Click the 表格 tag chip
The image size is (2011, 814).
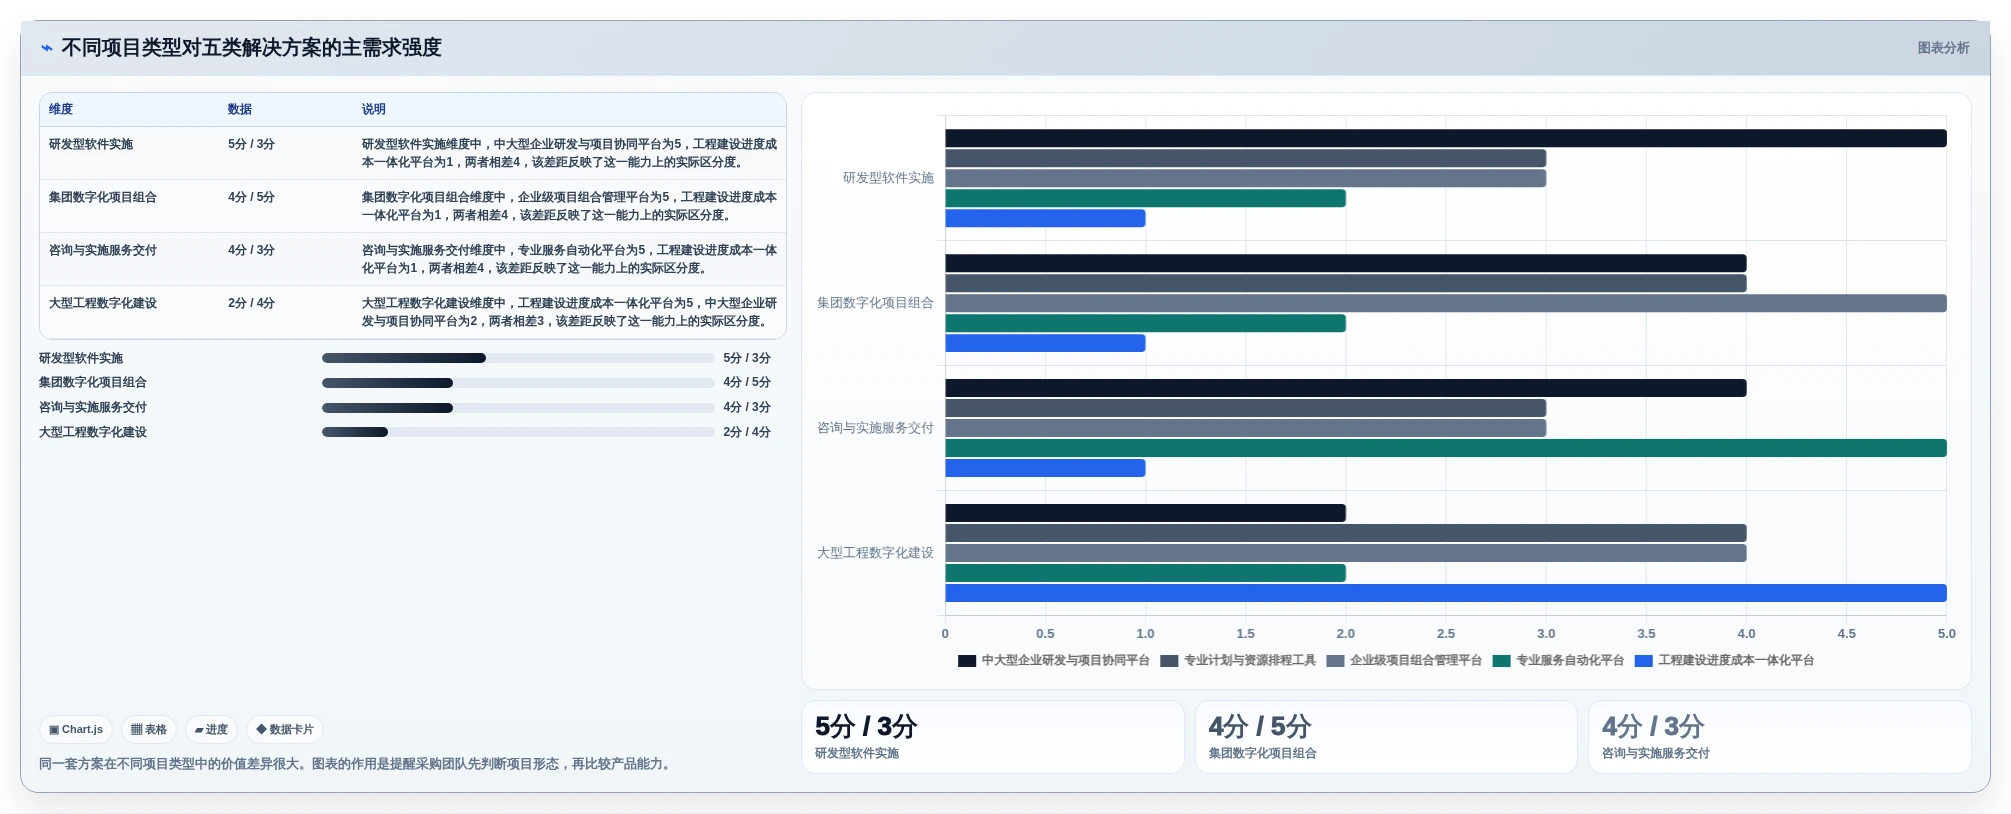(149, 730)
